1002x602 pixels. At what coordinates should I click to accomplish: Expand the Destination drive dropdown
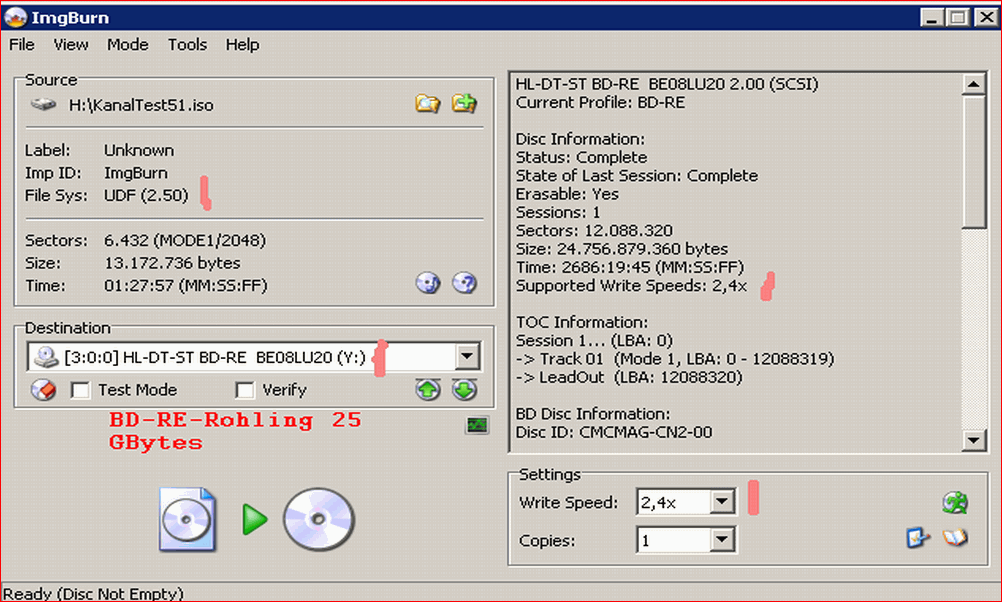(467, 357)
